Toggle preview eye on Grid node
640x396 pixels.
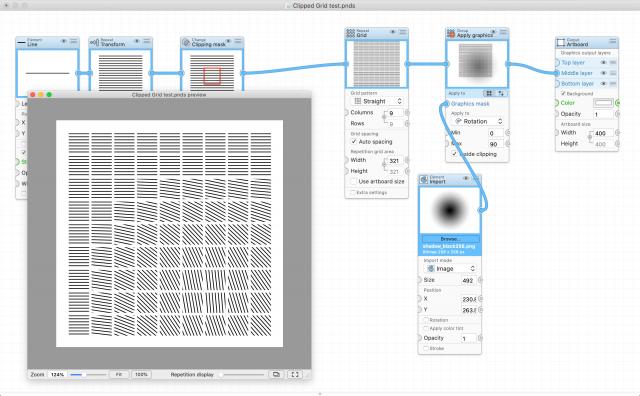click(393, 32)
